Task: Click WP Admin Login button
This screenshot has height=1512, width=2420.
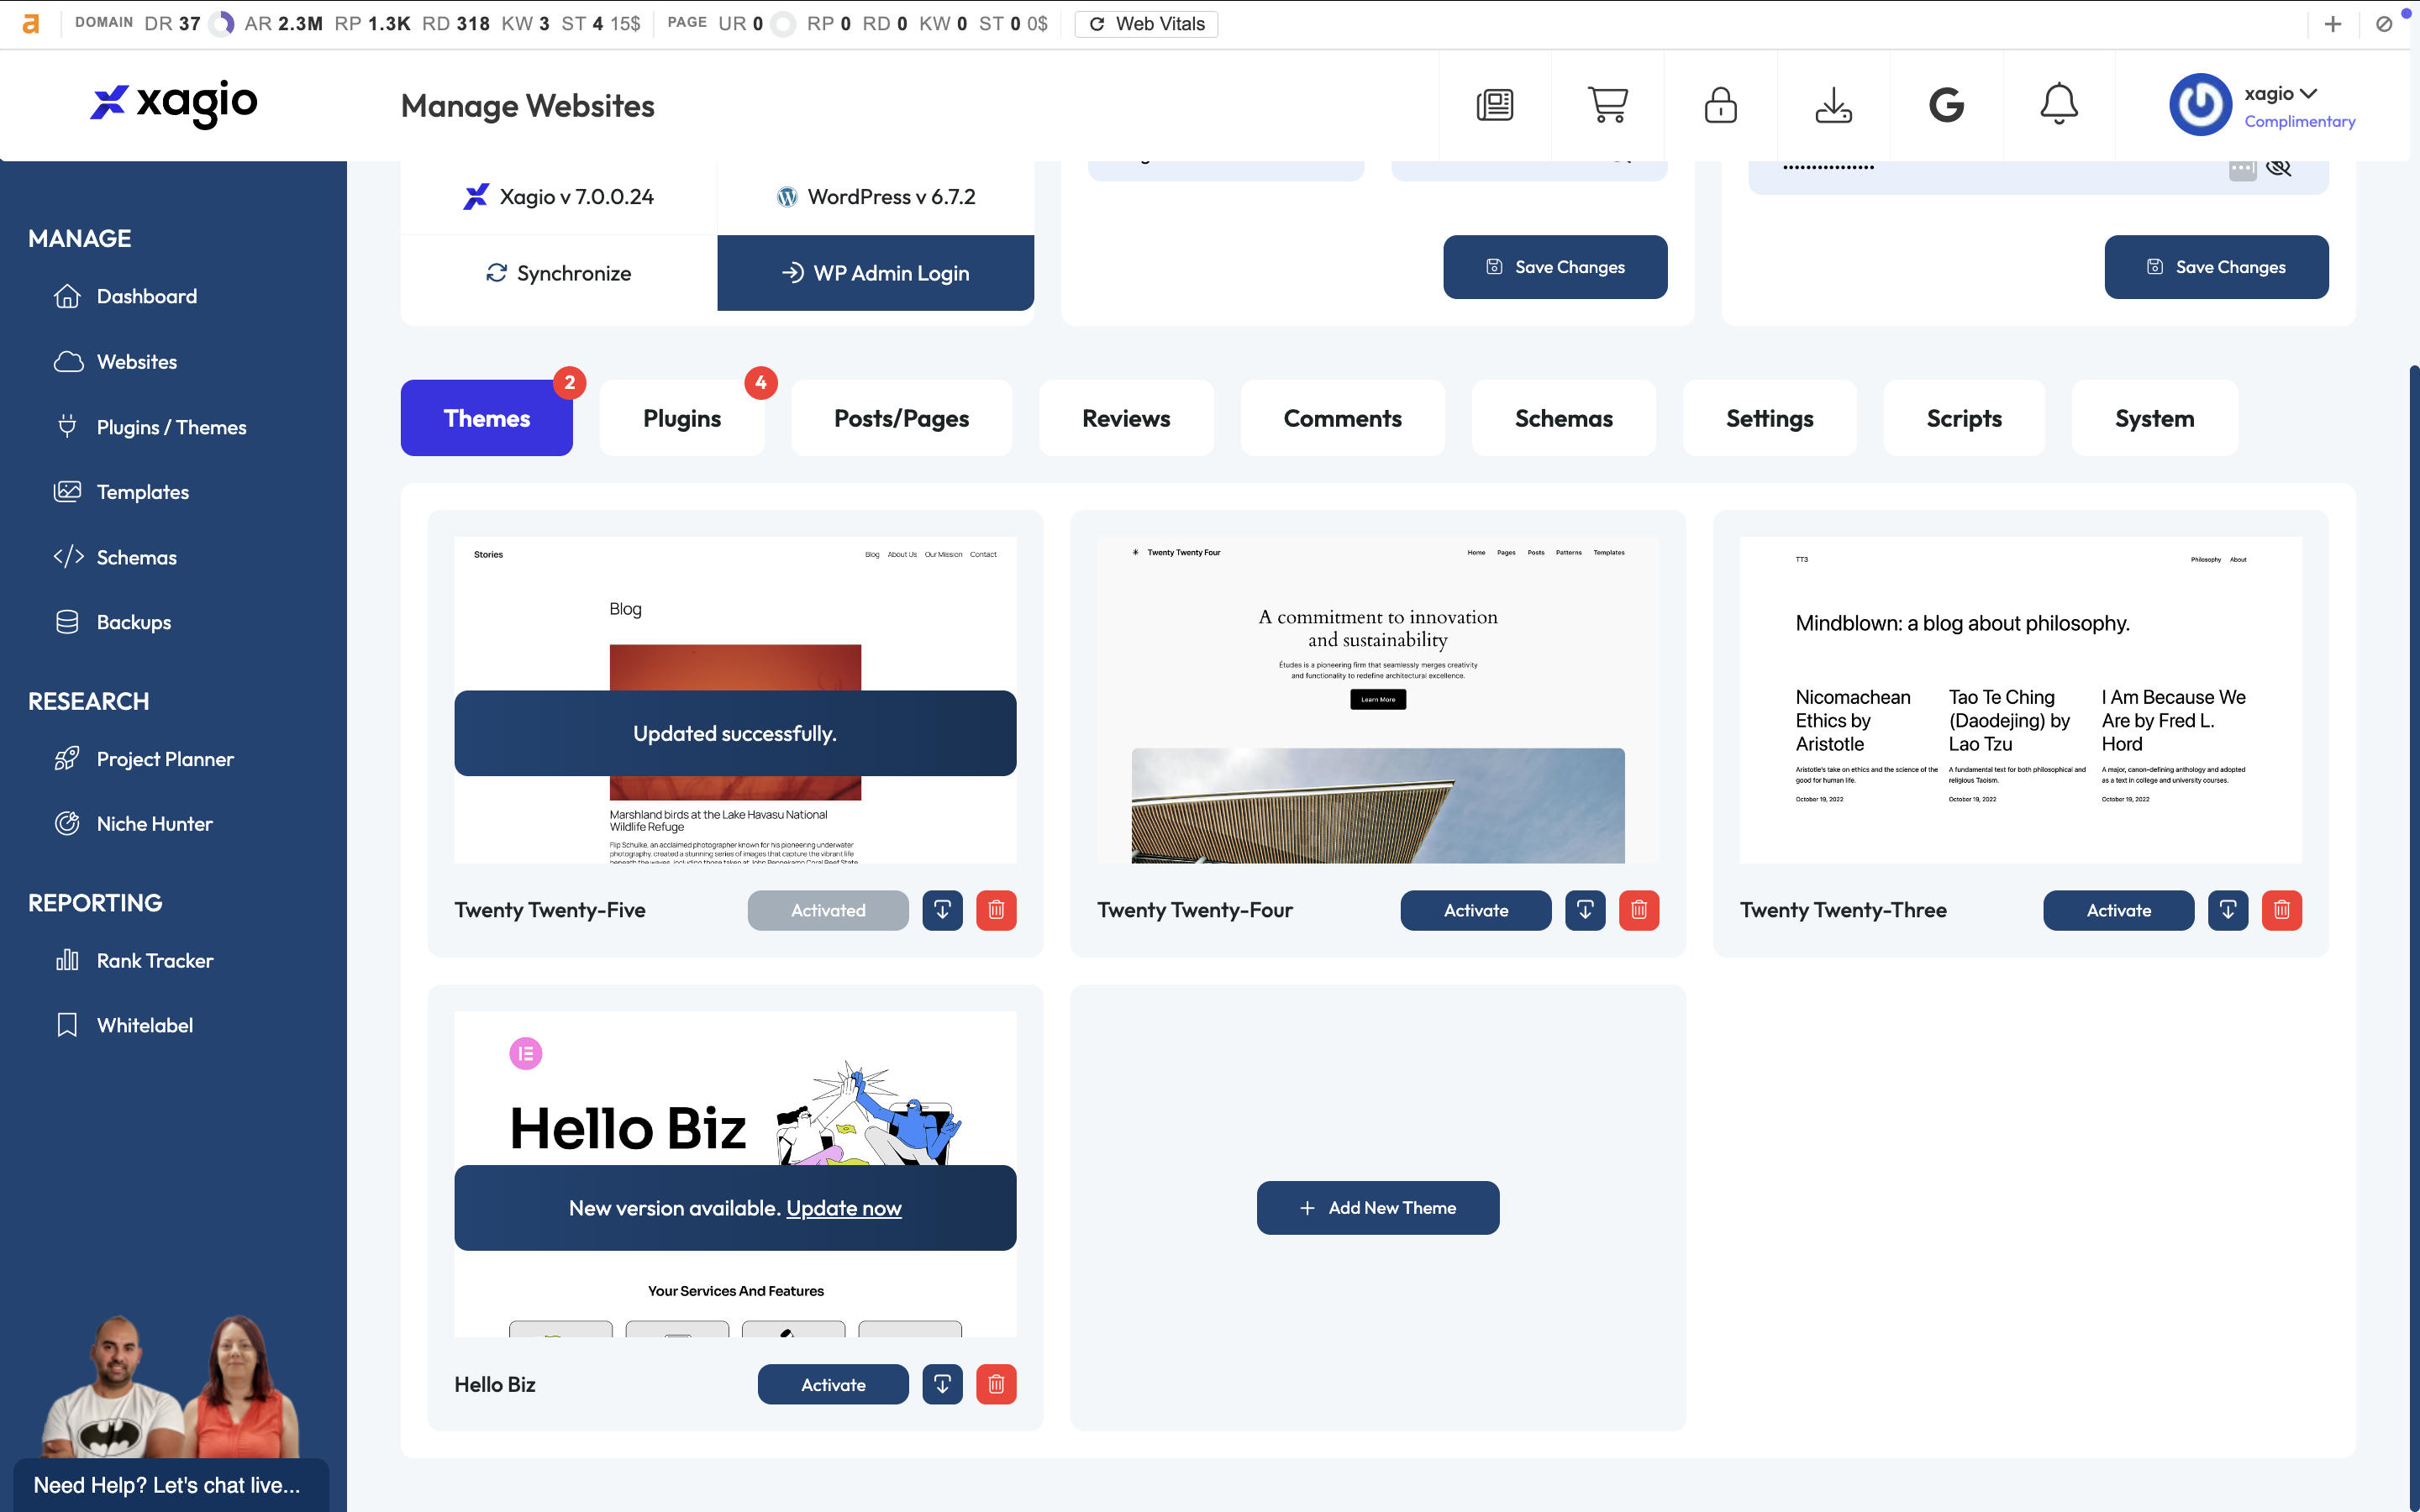Action: tap(875, 273)
